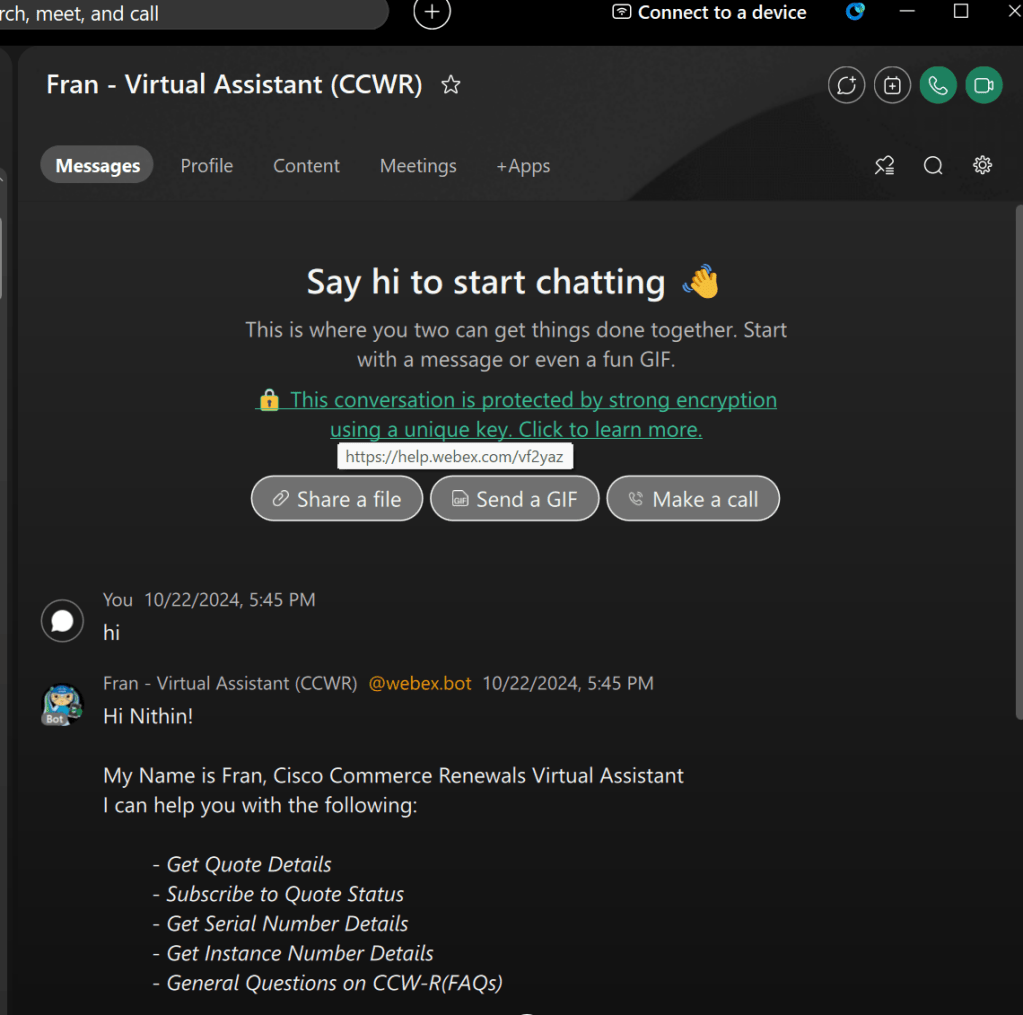
Task: Open the +Apps tab
Action: coord(523,165)
